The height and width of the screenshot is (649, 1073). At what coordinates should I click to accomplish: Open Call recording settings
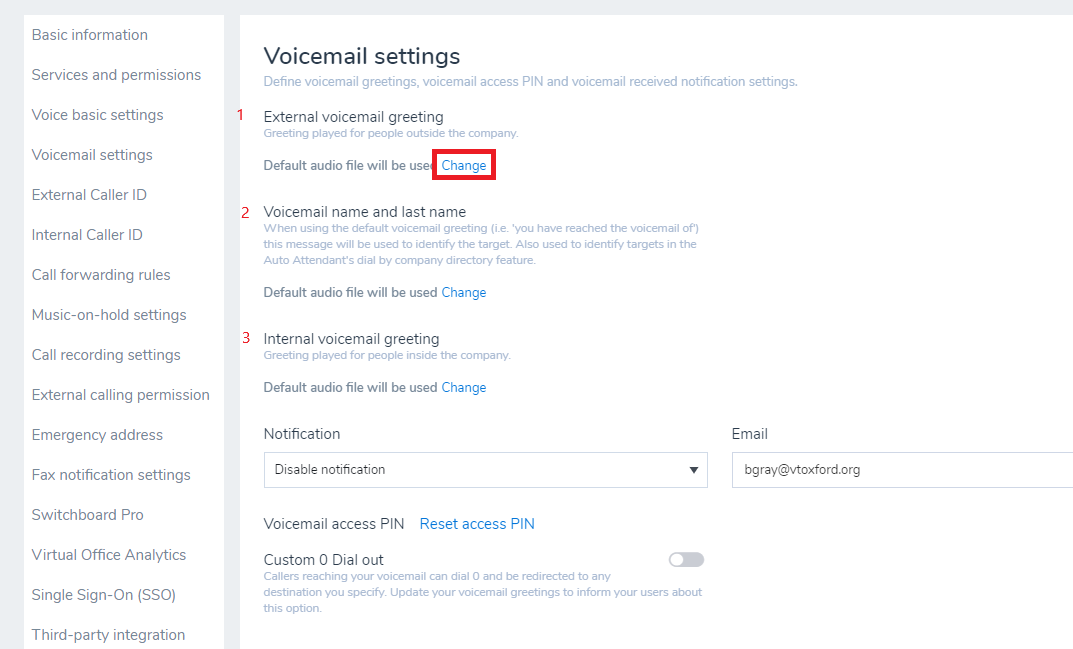[106, 354]
